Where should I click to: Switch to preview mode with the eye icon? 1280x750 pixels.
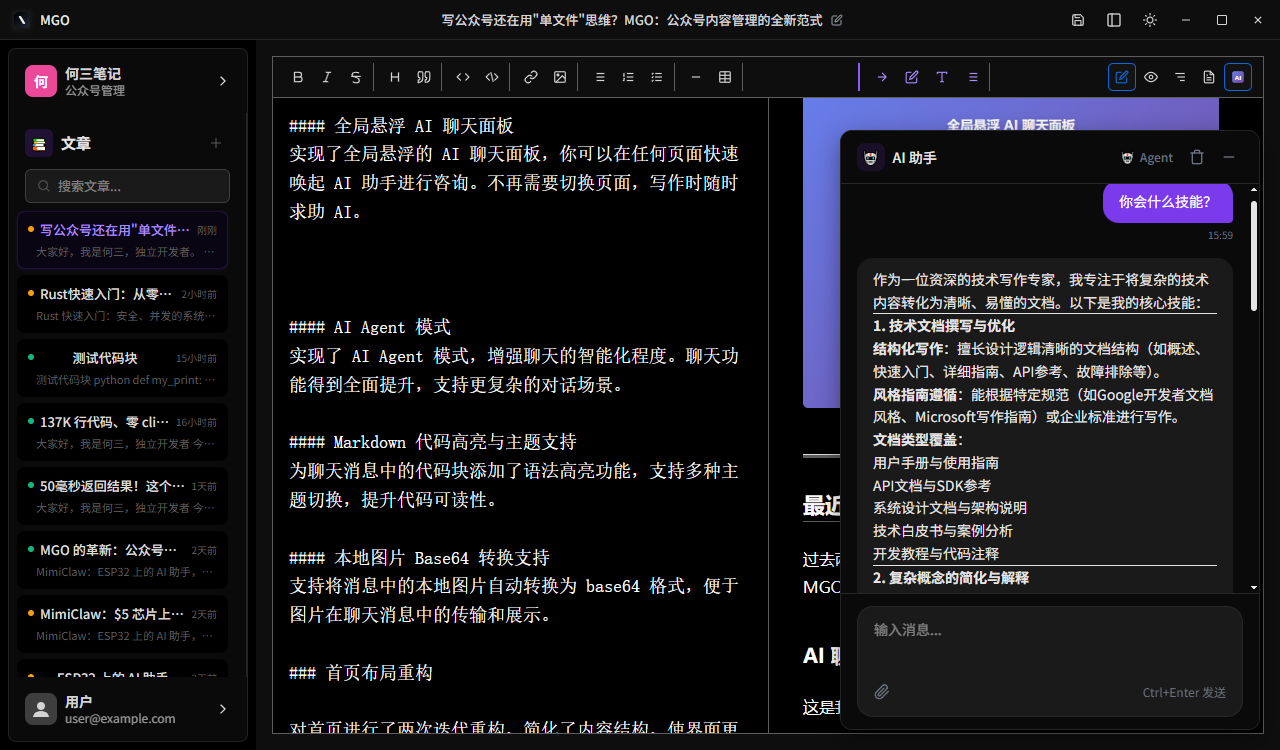[1152, 76]
